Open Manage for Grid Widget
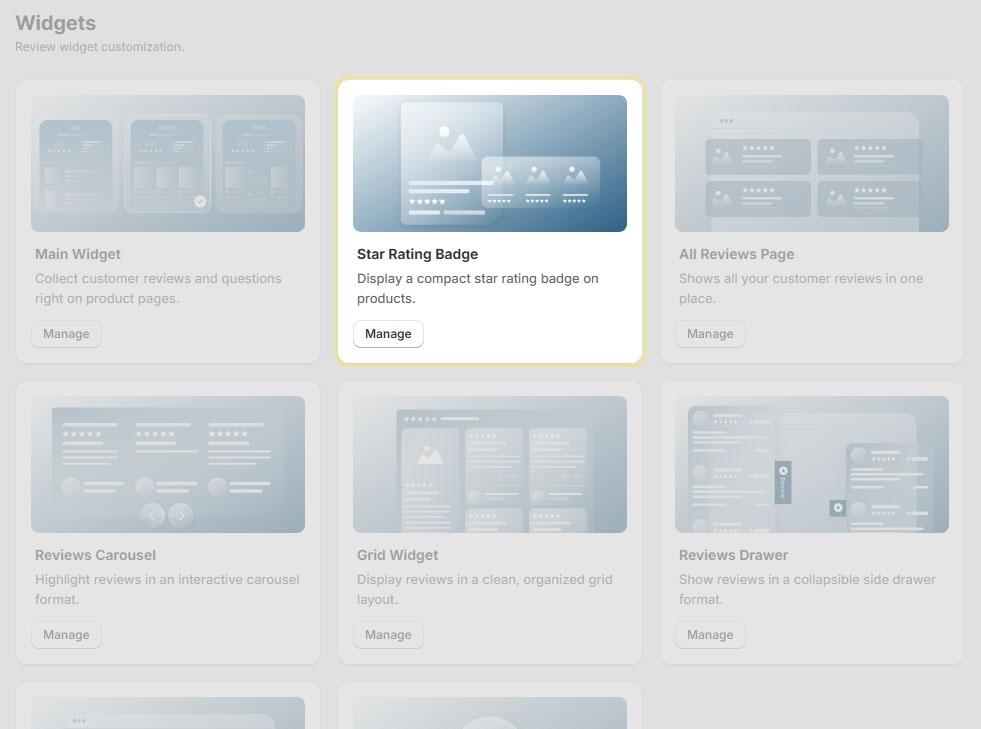This screenshot has height=729, width=981. point(388,635)
